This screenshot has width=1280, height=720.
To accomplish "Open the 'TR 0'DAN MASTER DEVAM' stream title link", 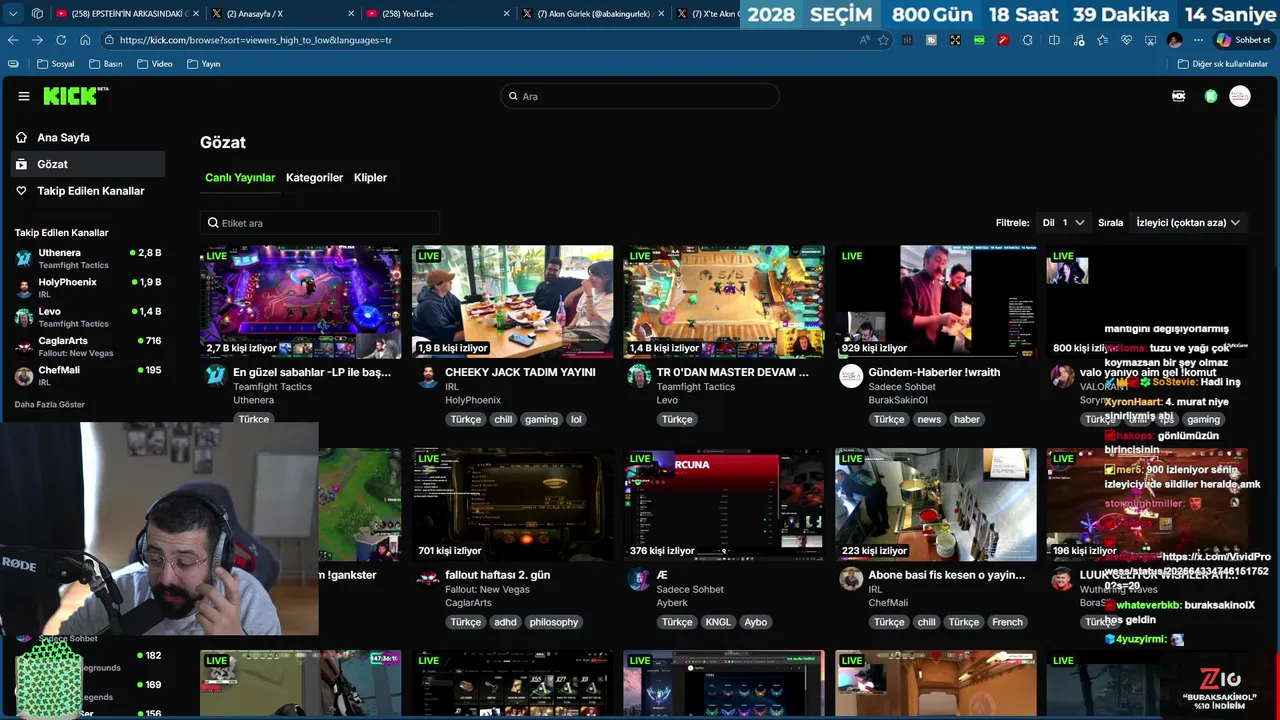I will (732, 372).
